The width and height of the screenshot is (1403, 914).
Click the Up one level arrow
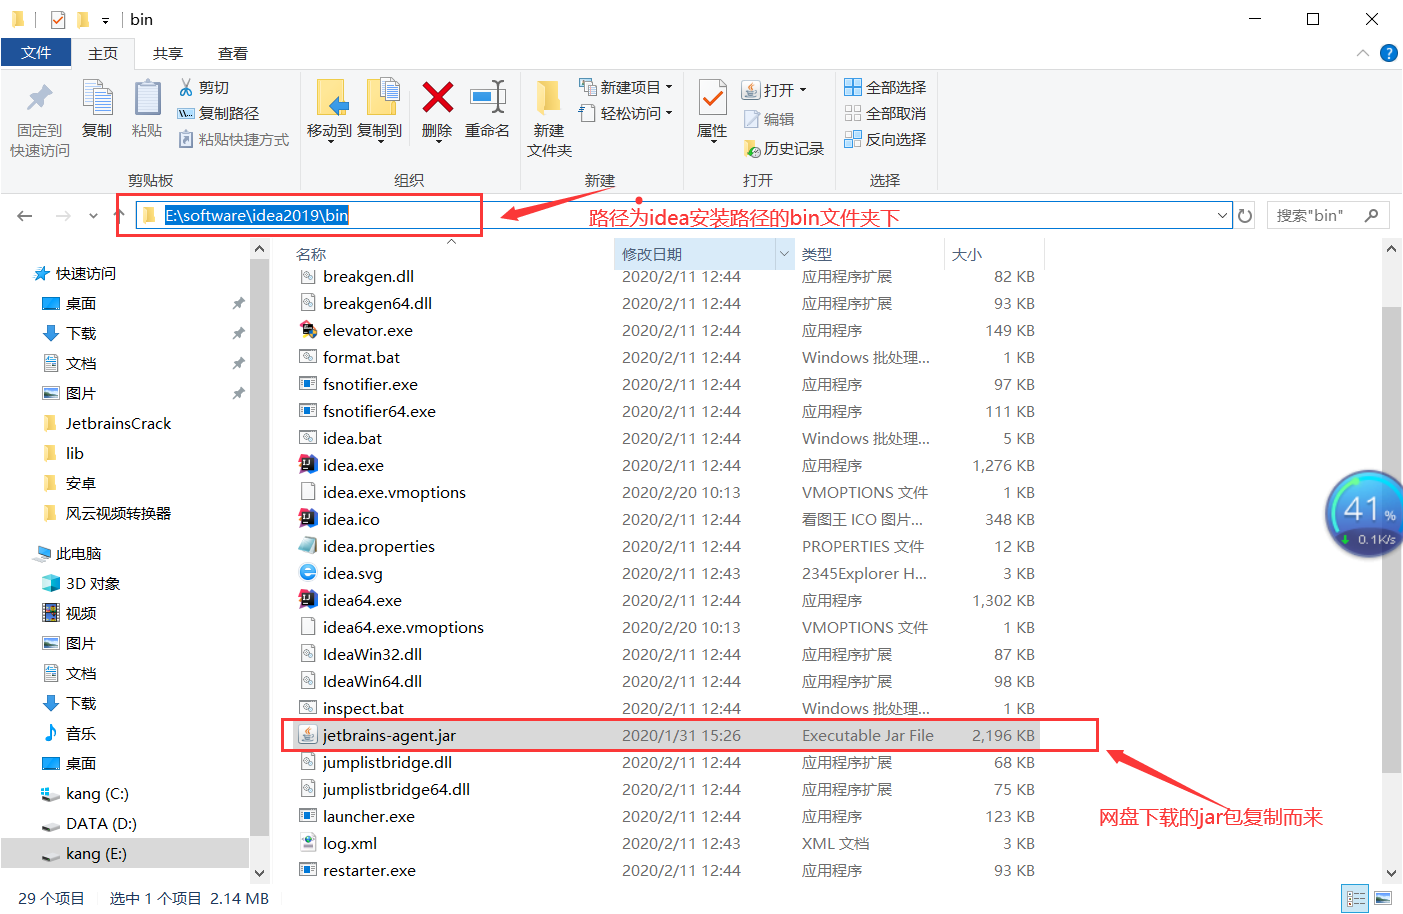[x=119, y=215]
